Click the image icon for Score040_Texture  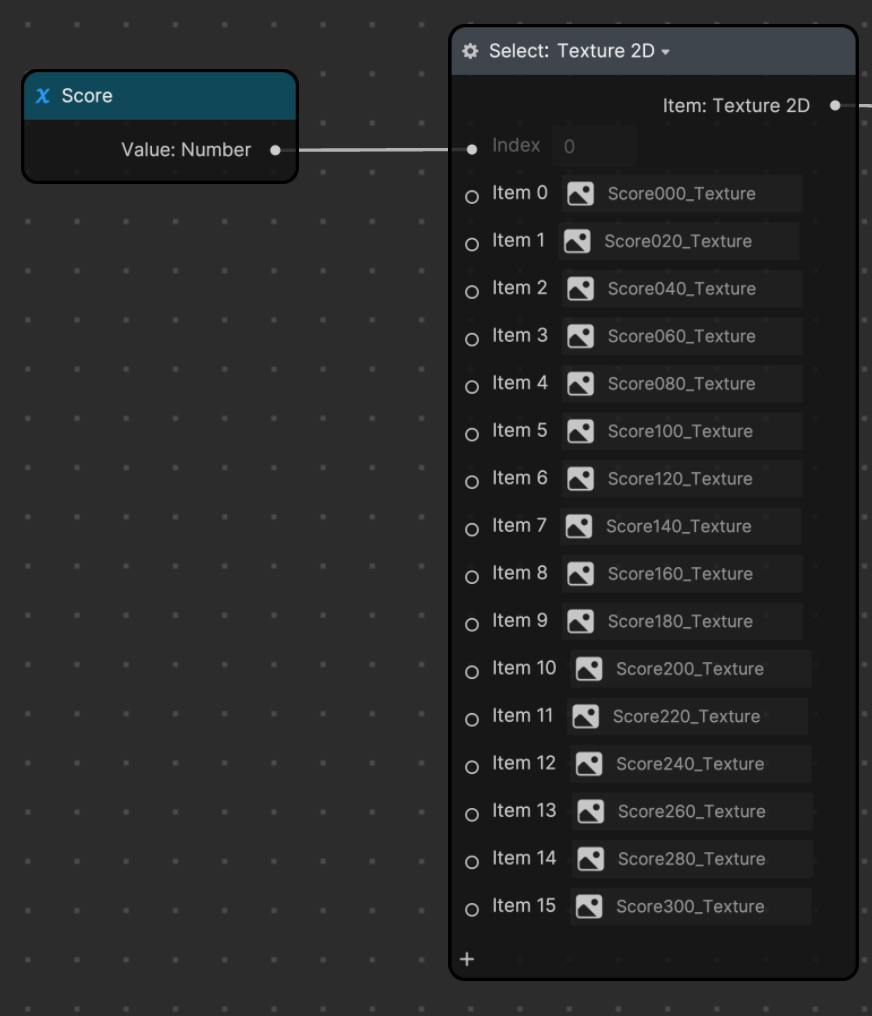(580, 288)
